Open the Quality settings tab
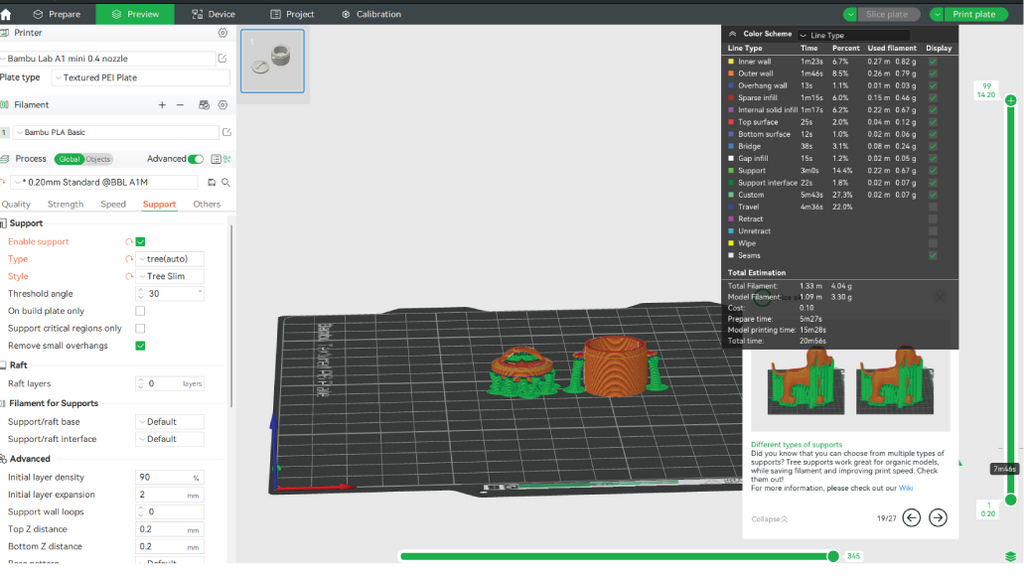The image size is (1024, 576). [x=16, y=204]
